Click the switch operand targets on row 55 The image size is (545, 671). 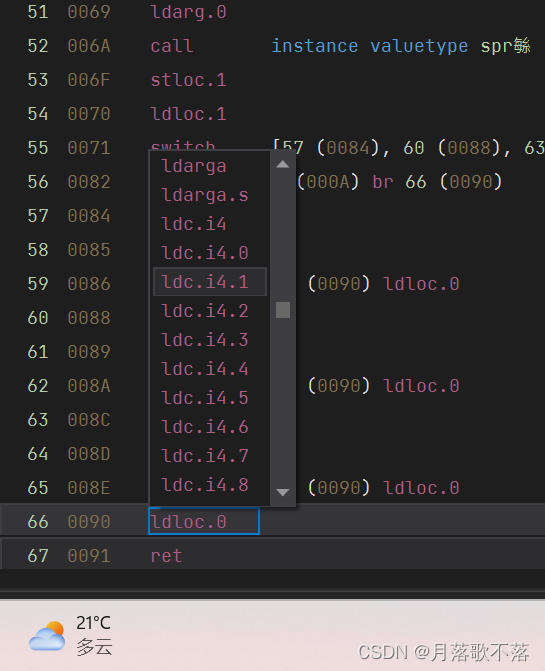click(x=409, y=148)
